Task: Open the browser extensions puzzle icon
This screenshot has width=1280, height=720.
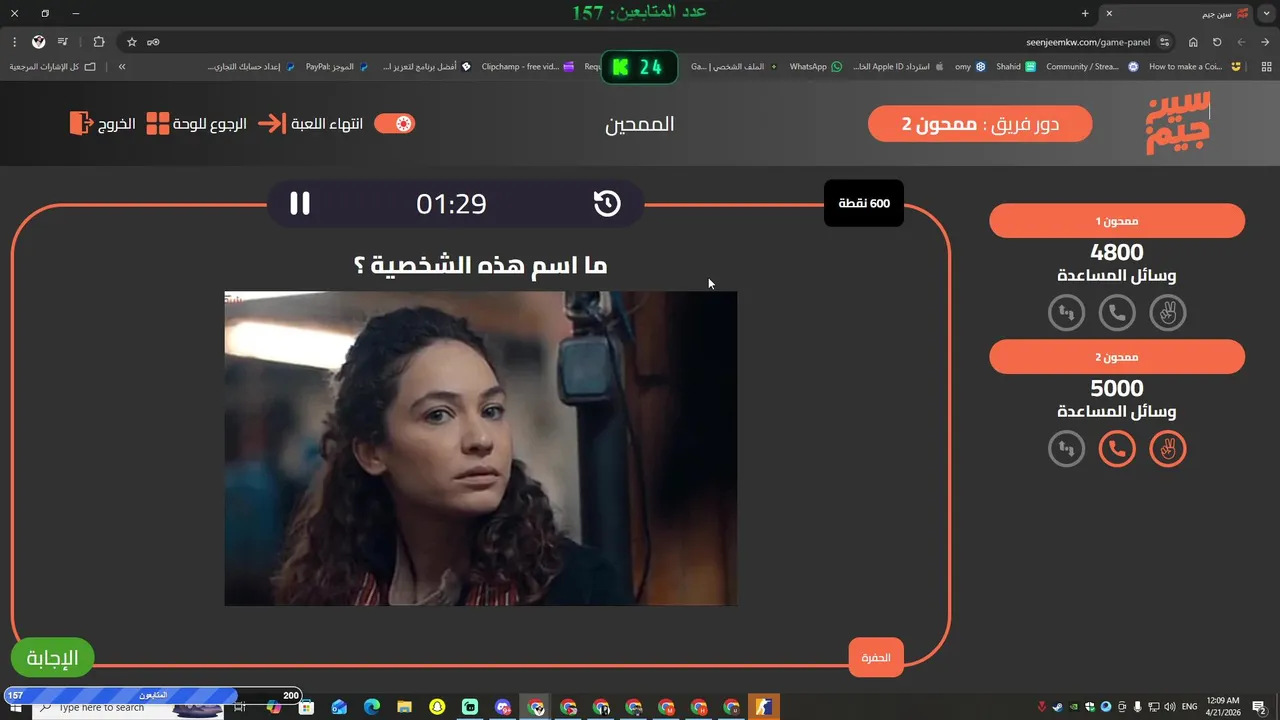Action: (x=98, y=42)
